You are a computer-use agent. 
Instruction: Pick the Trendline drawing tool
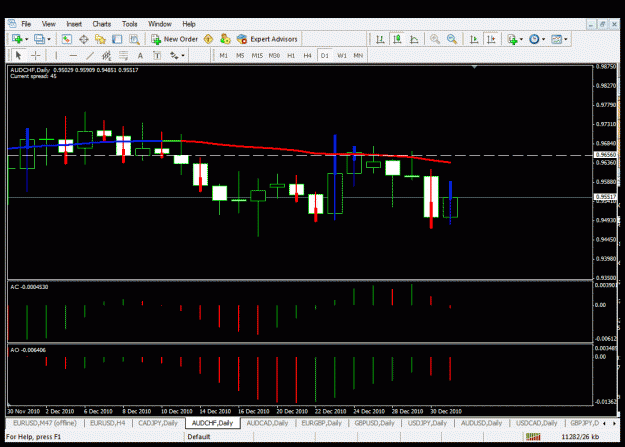(x=90, y=55)
